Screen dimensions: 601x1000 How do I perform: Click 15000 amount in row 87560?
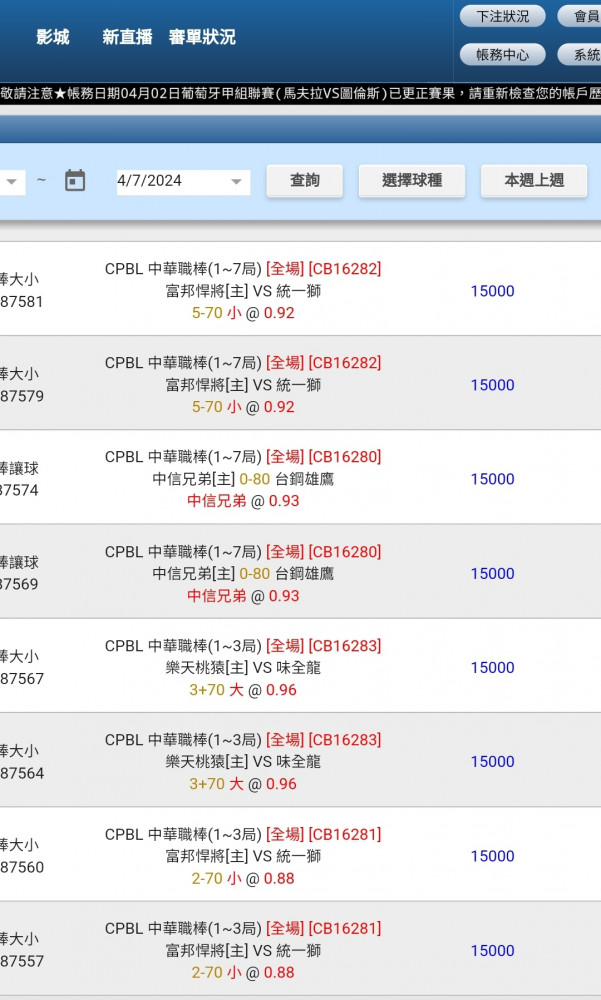pos(493,856)
